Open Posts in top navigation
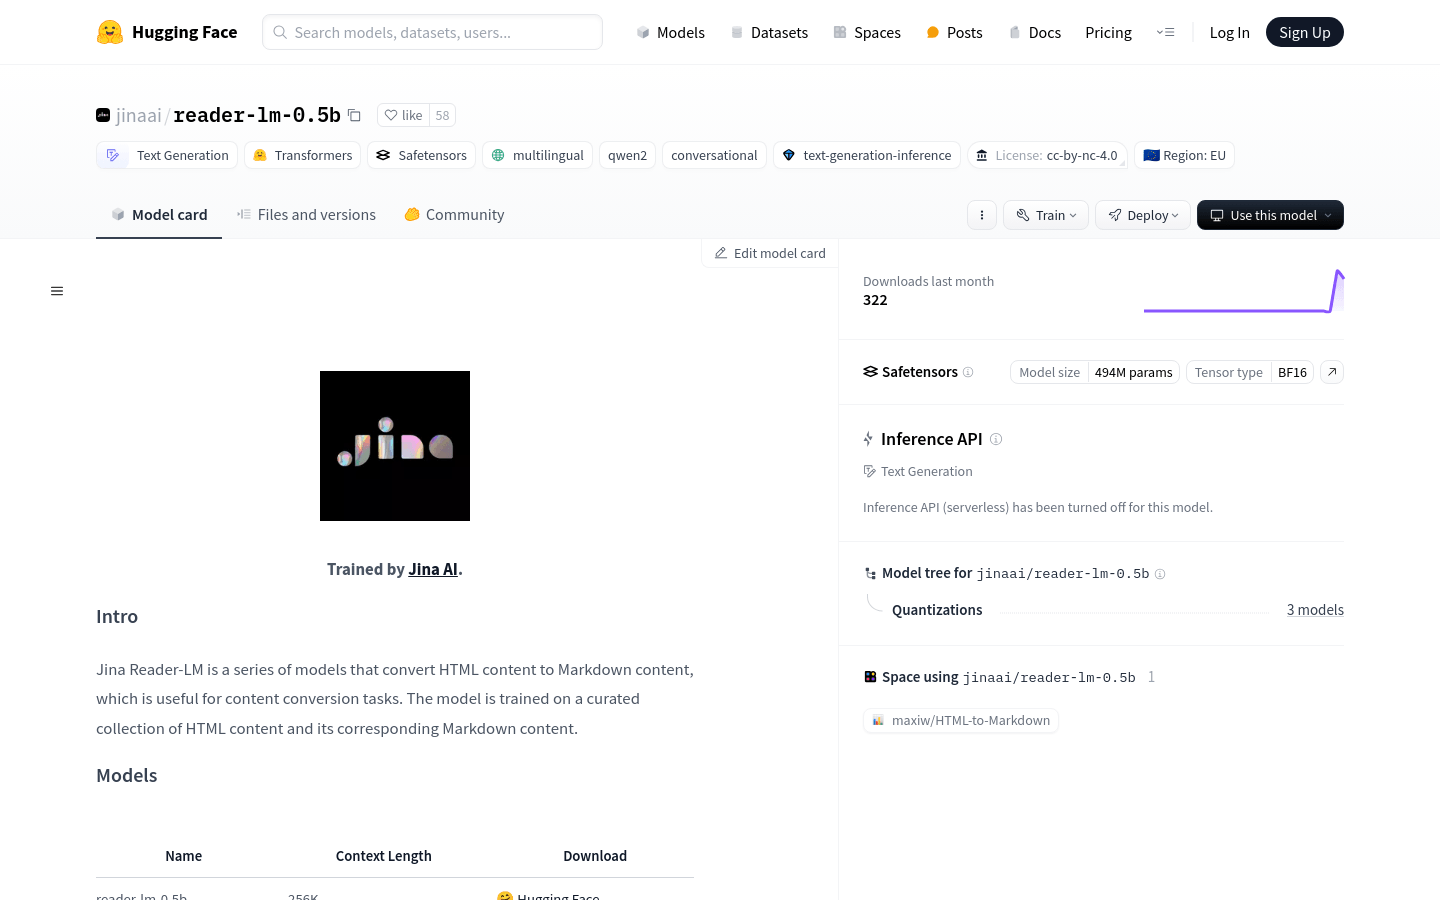1440x900 pixels. point(954,32)
